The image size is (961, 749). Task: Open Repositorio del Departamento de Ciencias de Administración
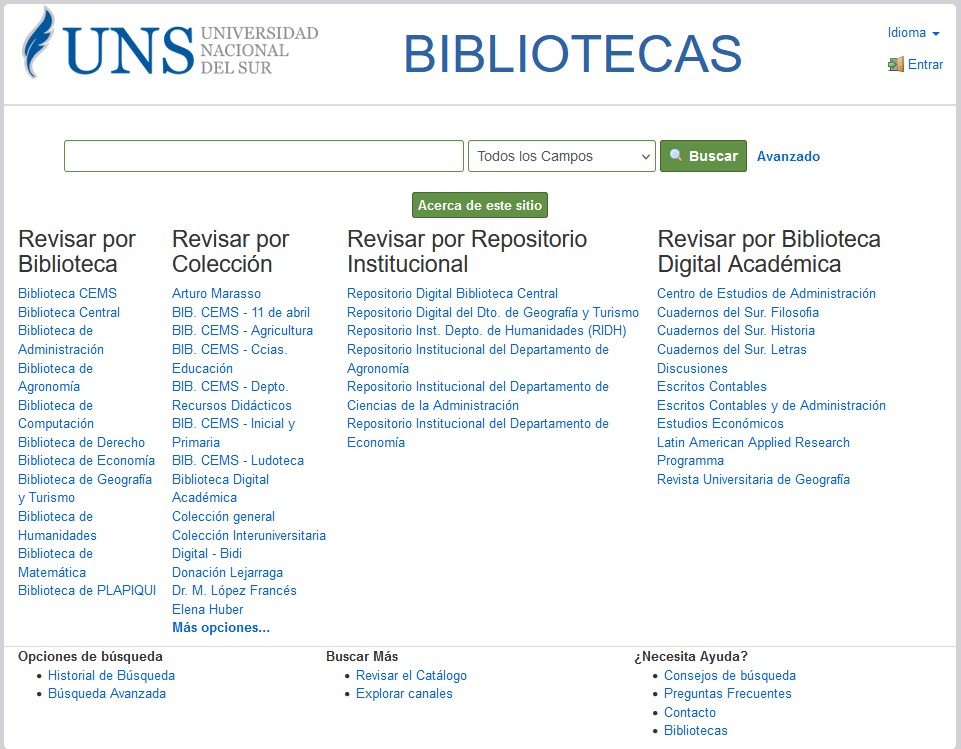pyautogui.click(x=477, y=396)
